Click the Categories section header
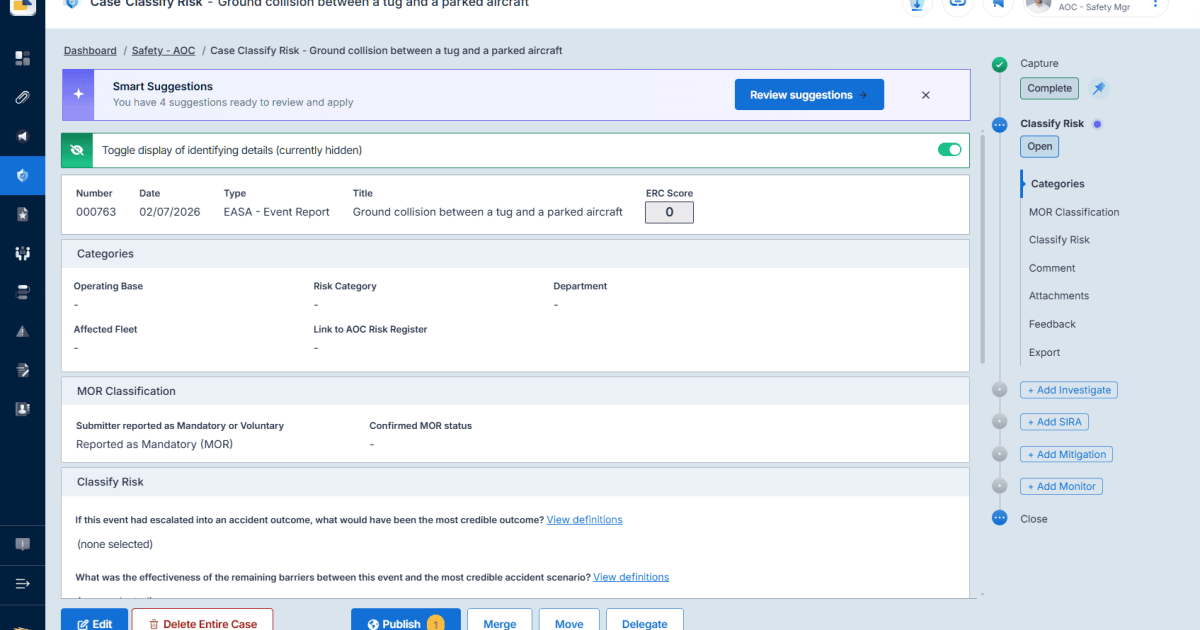The image size is (1200, 630). 515,254
